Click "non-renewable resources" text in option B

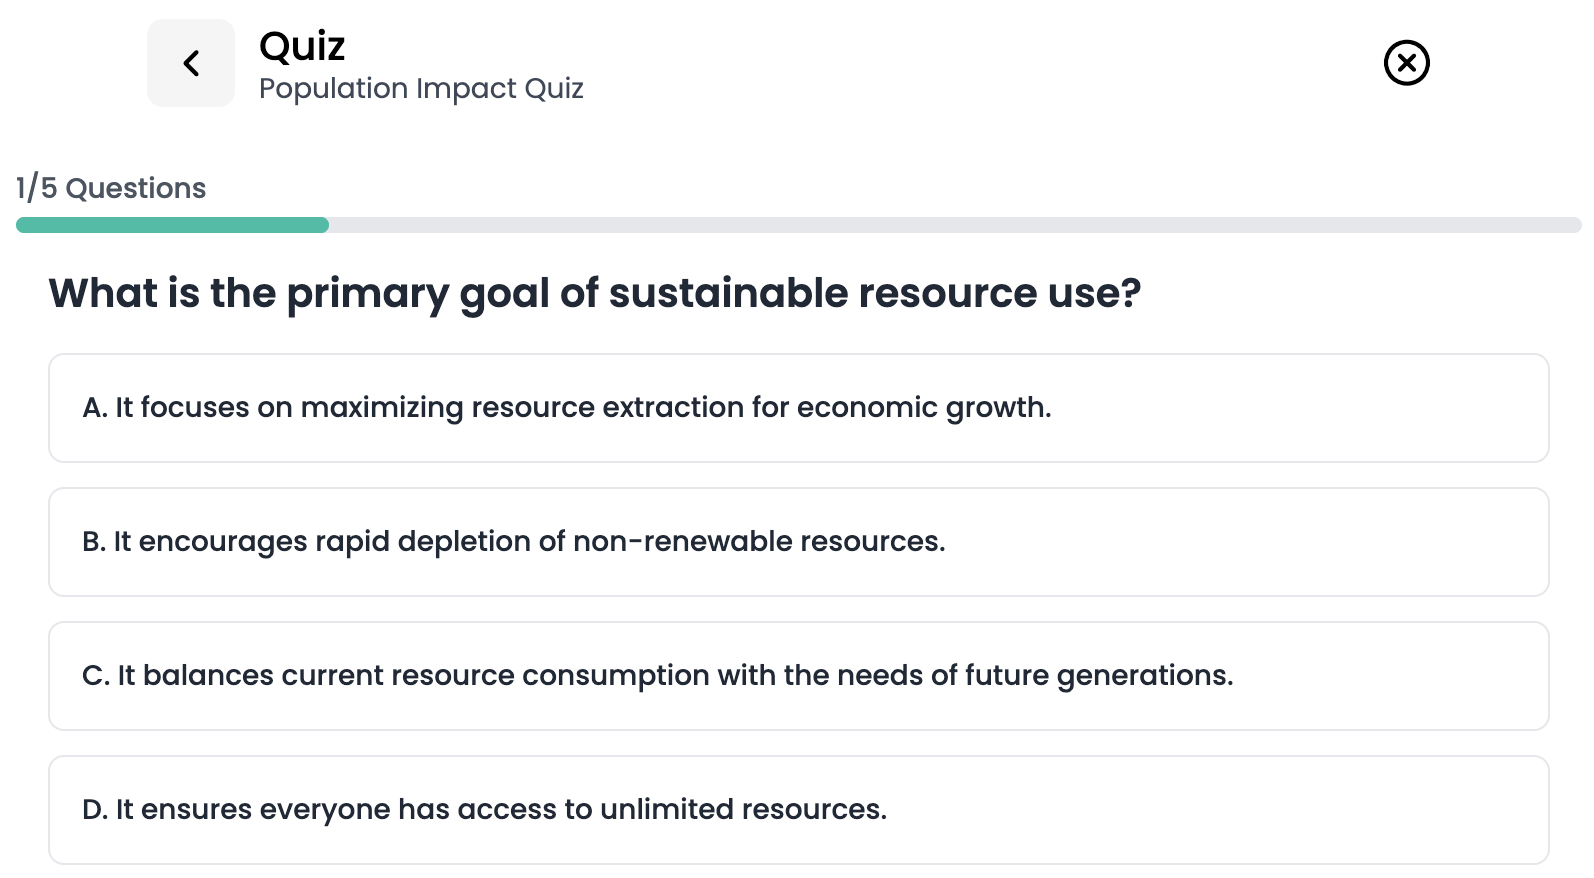pos(758,542)
